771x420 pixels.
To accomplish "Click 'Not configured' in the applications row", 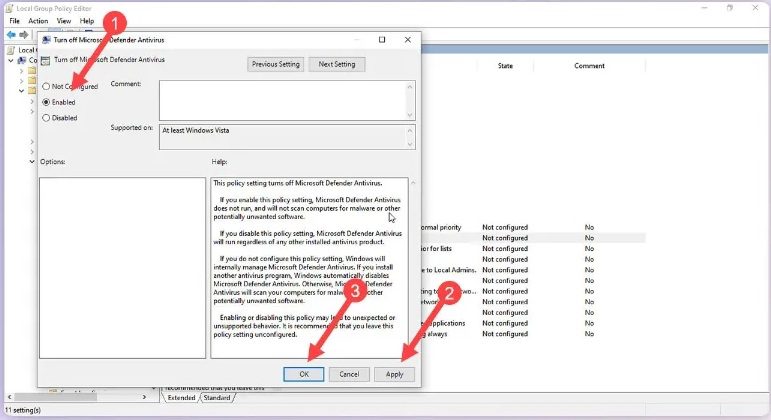I will pyautogui.click(x=505, y=323).
